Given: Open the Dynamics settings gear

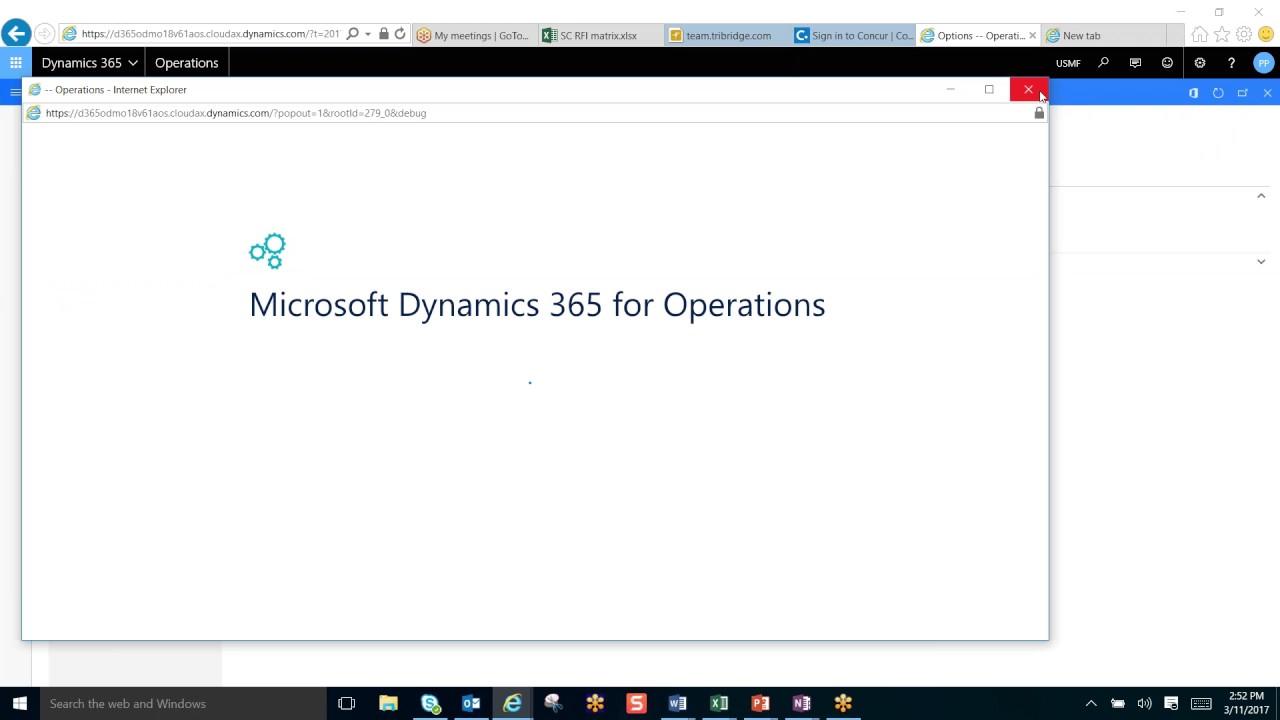Looking at the screenshot, I should pyautogui.click(x=1199, y=63).
